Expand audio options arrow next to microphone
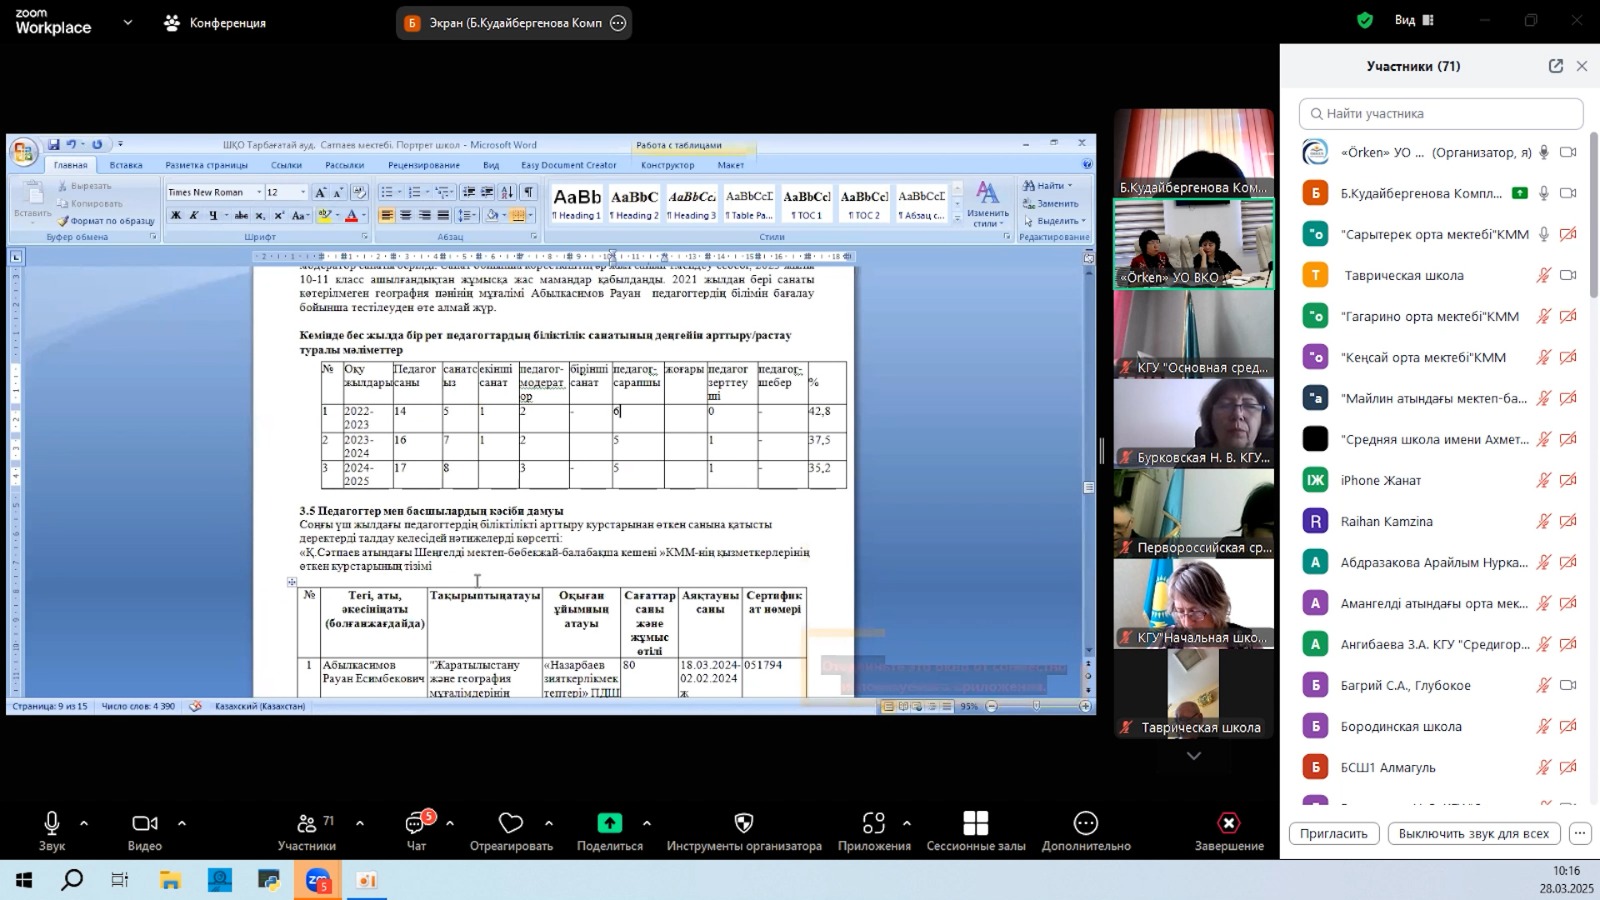The image size is (1600, 900). pos(84,823)
